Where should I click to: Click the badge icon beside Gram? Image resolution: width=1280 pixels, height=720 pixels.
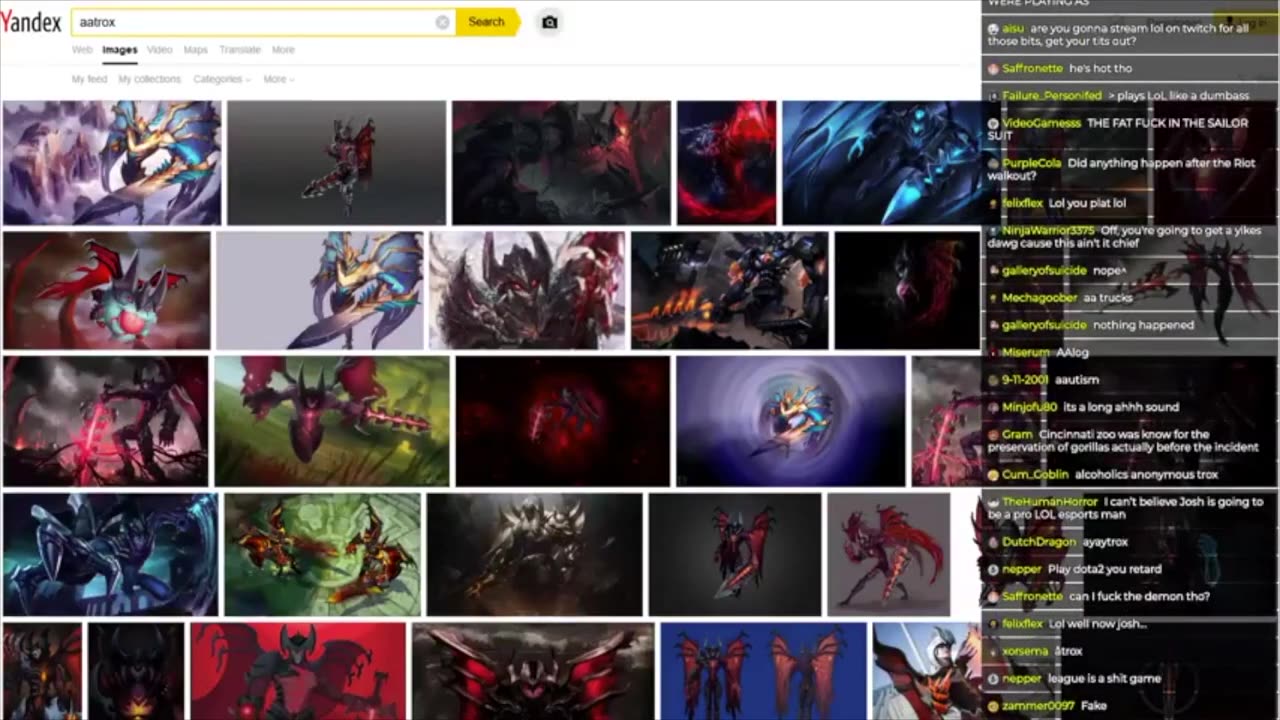point(993,435)
